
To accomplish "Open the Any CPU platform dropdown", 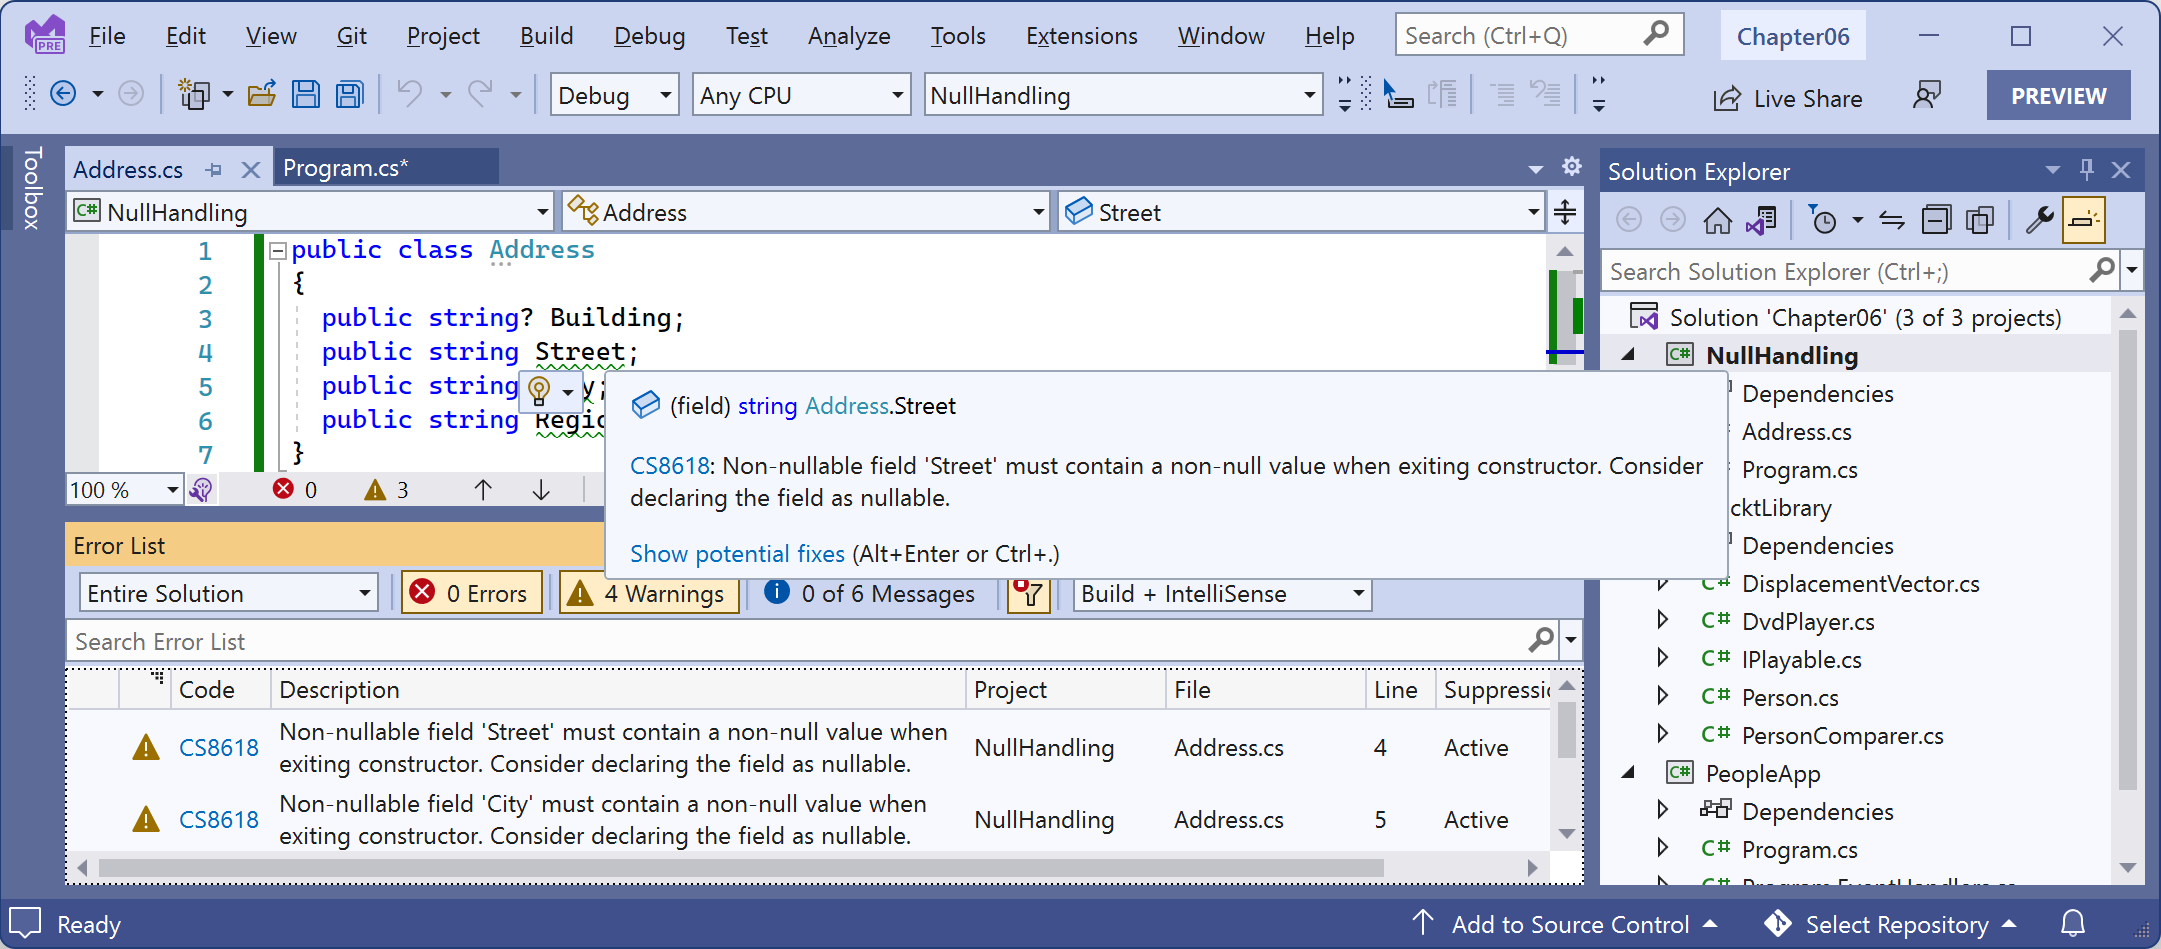I will click(801, 95).
